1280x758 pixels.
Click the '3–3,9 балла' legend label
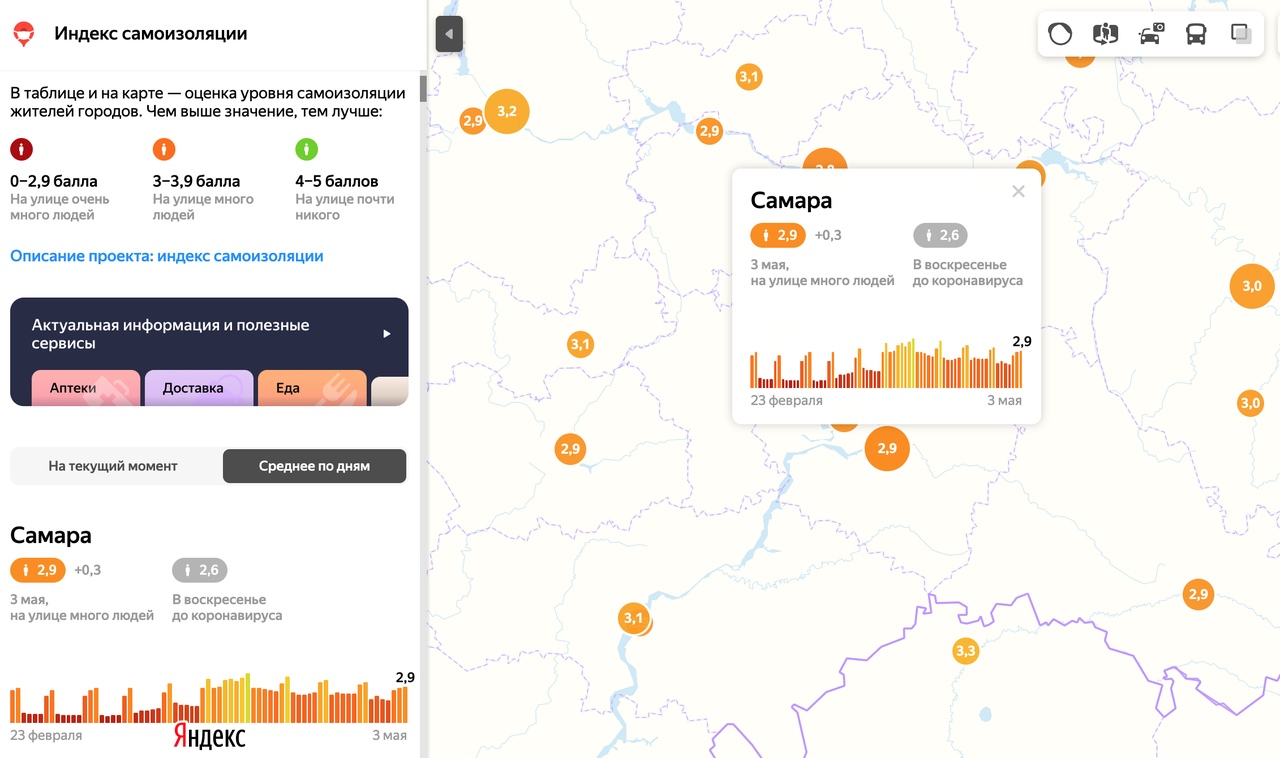point(196,182)
